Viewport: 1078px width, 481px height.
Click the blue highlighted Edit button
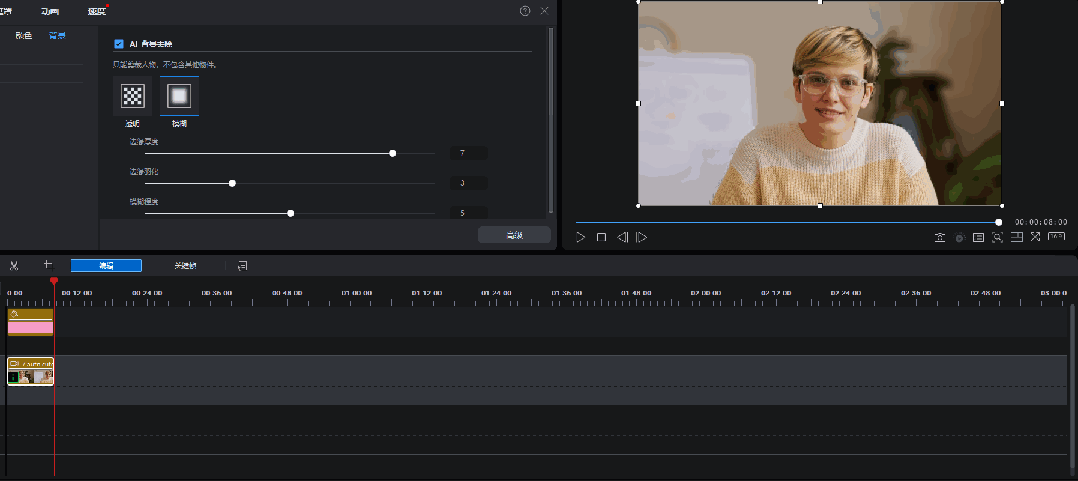[x=107, y=265]
